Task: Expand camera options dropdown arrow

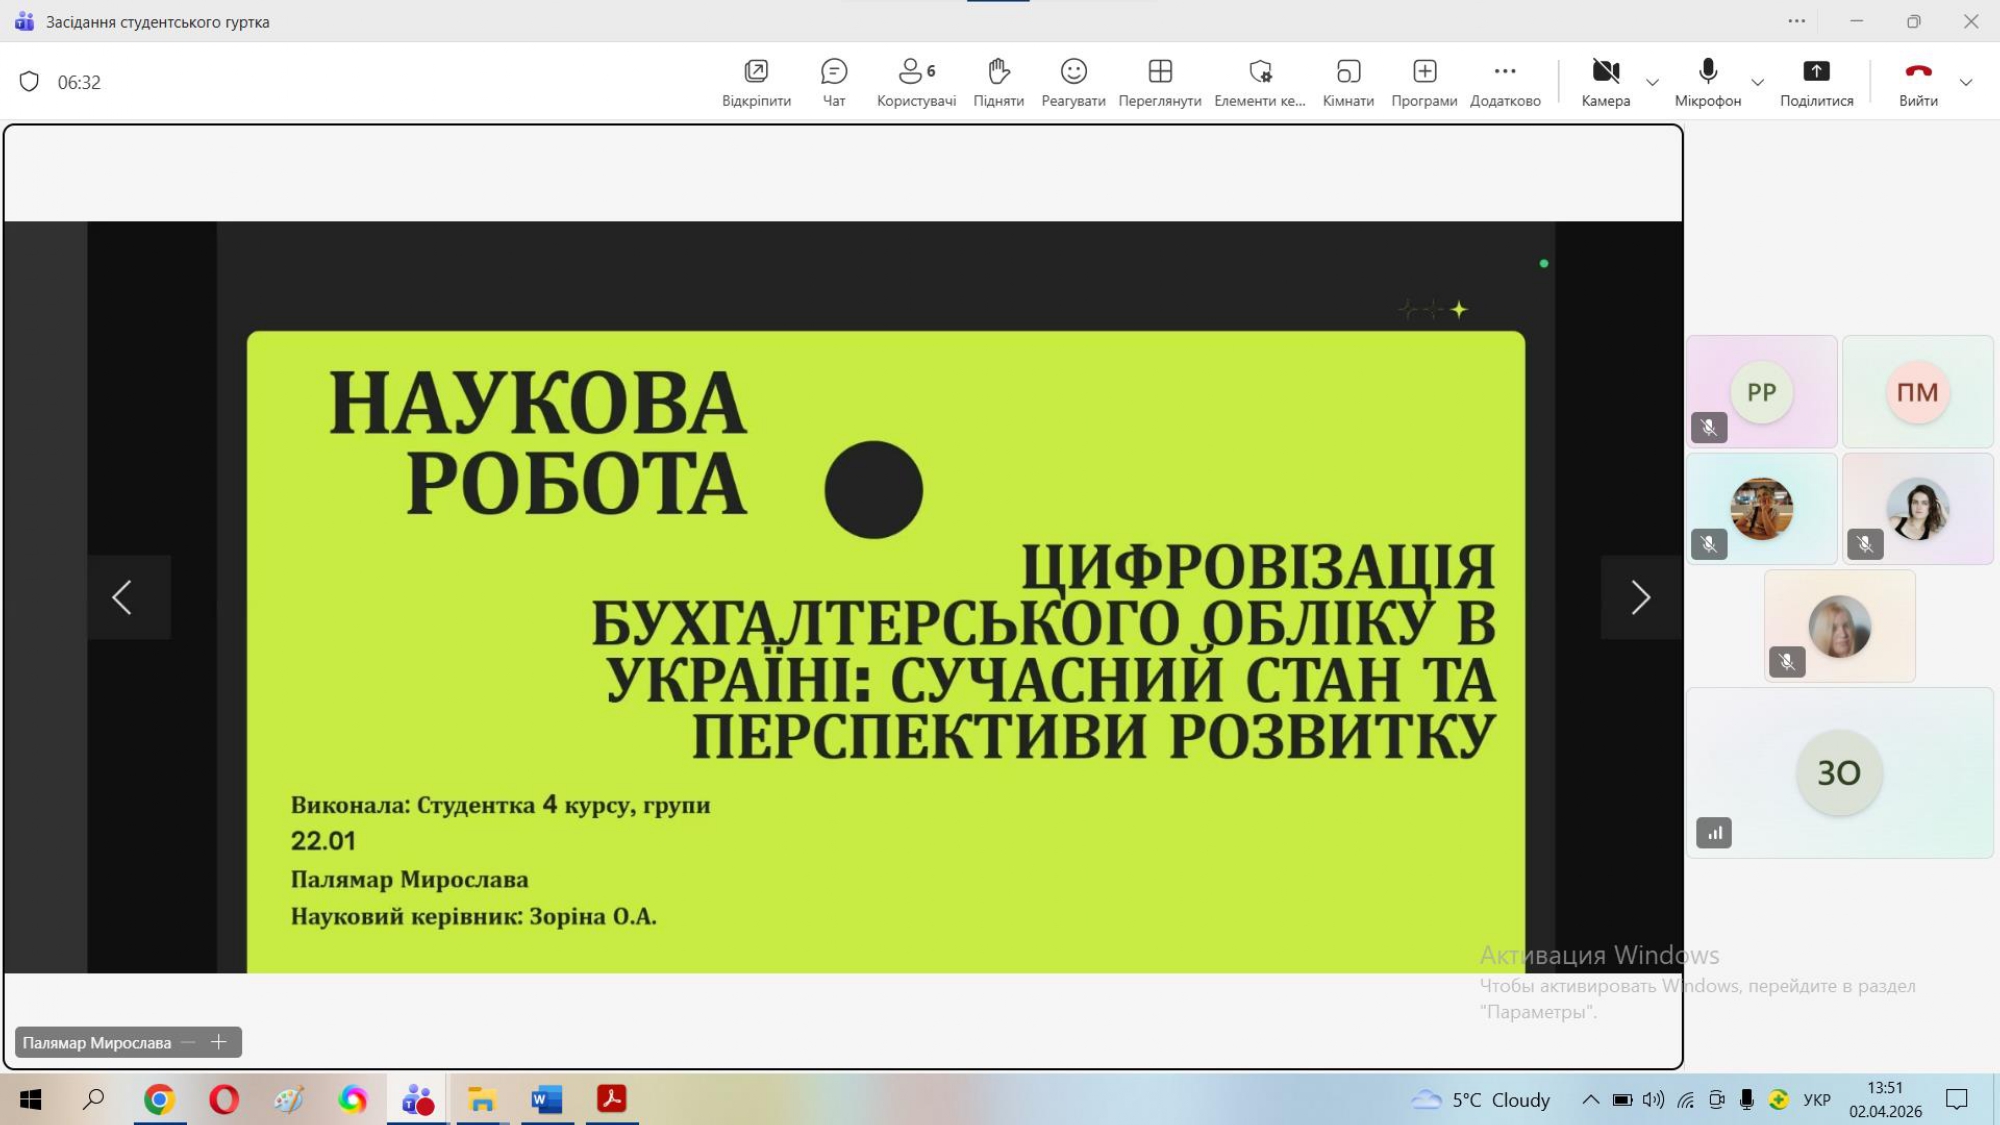Action: [1652, 83]
